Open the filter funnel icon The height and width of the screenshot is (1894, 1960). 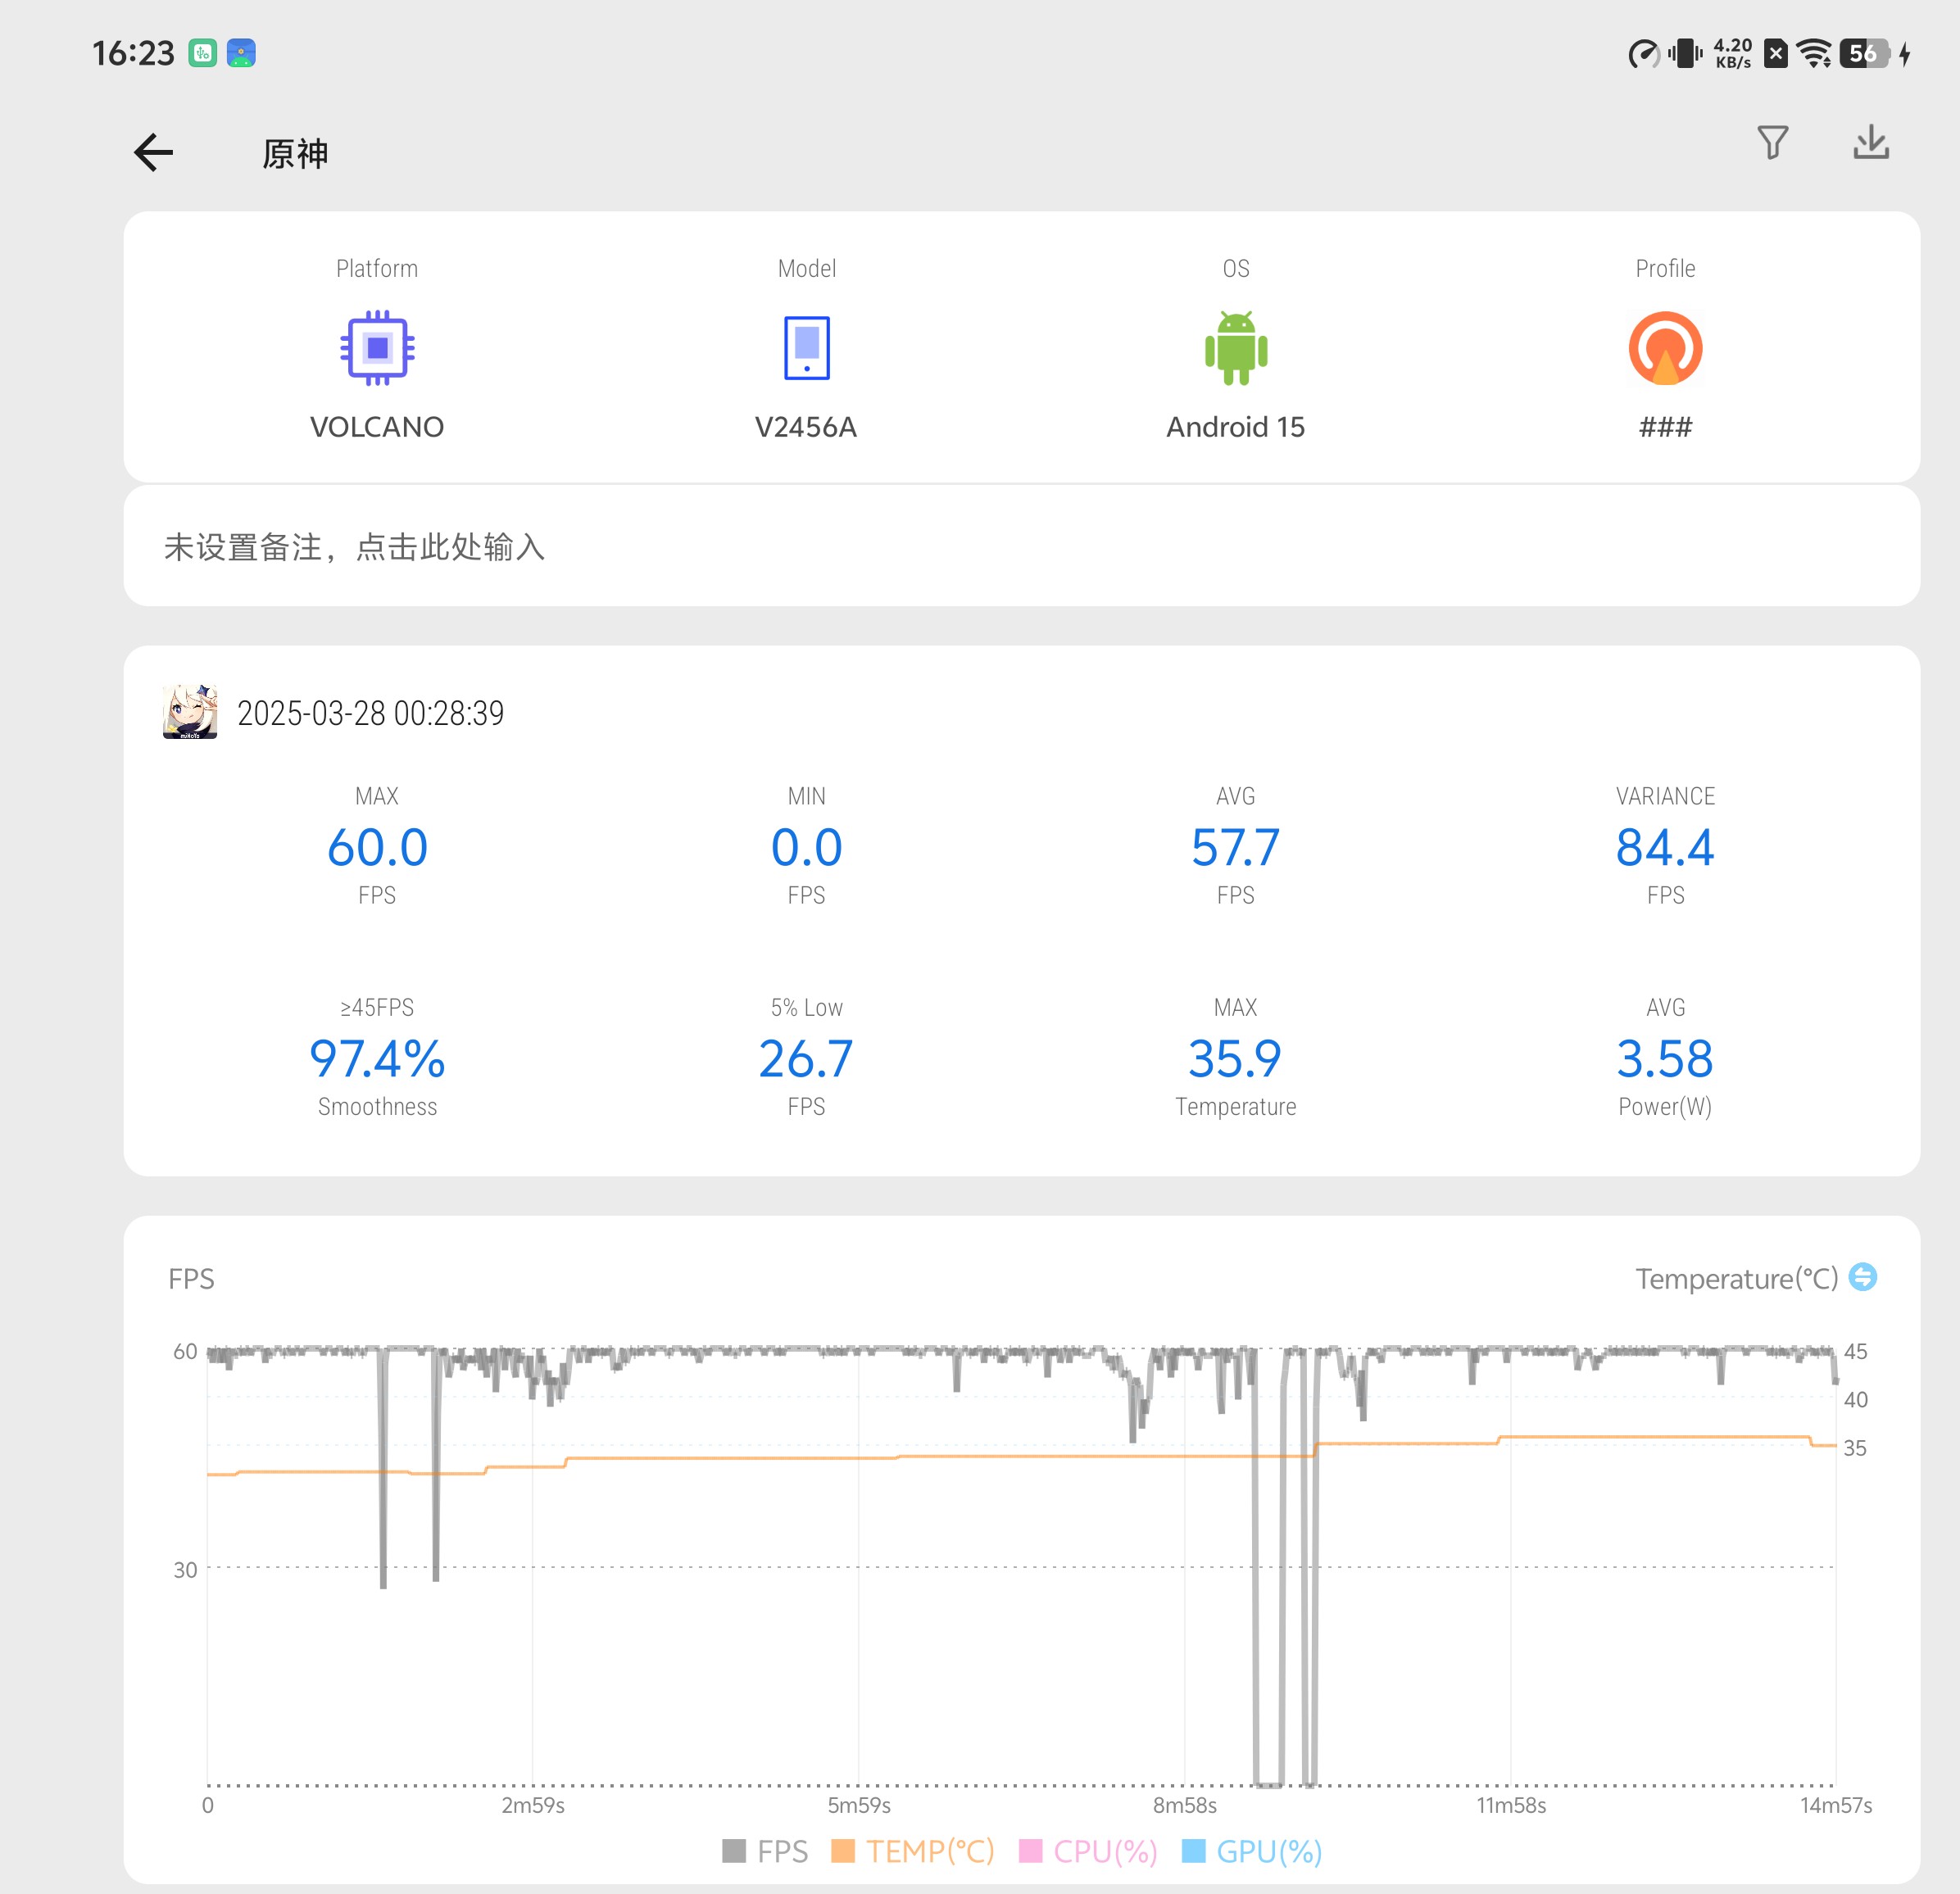point(1772,143)
